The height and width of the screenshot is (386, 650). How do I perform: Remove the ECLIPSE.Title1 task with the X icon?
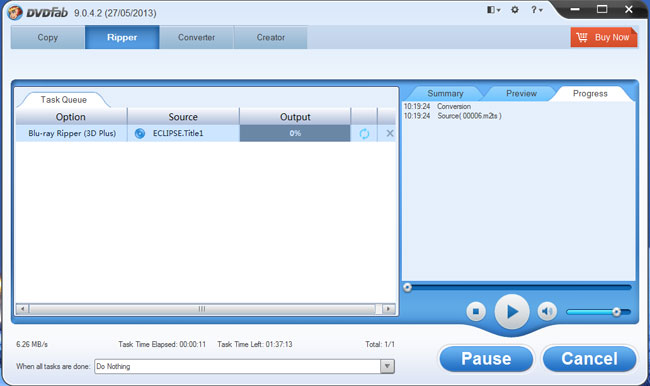[390, 134]
